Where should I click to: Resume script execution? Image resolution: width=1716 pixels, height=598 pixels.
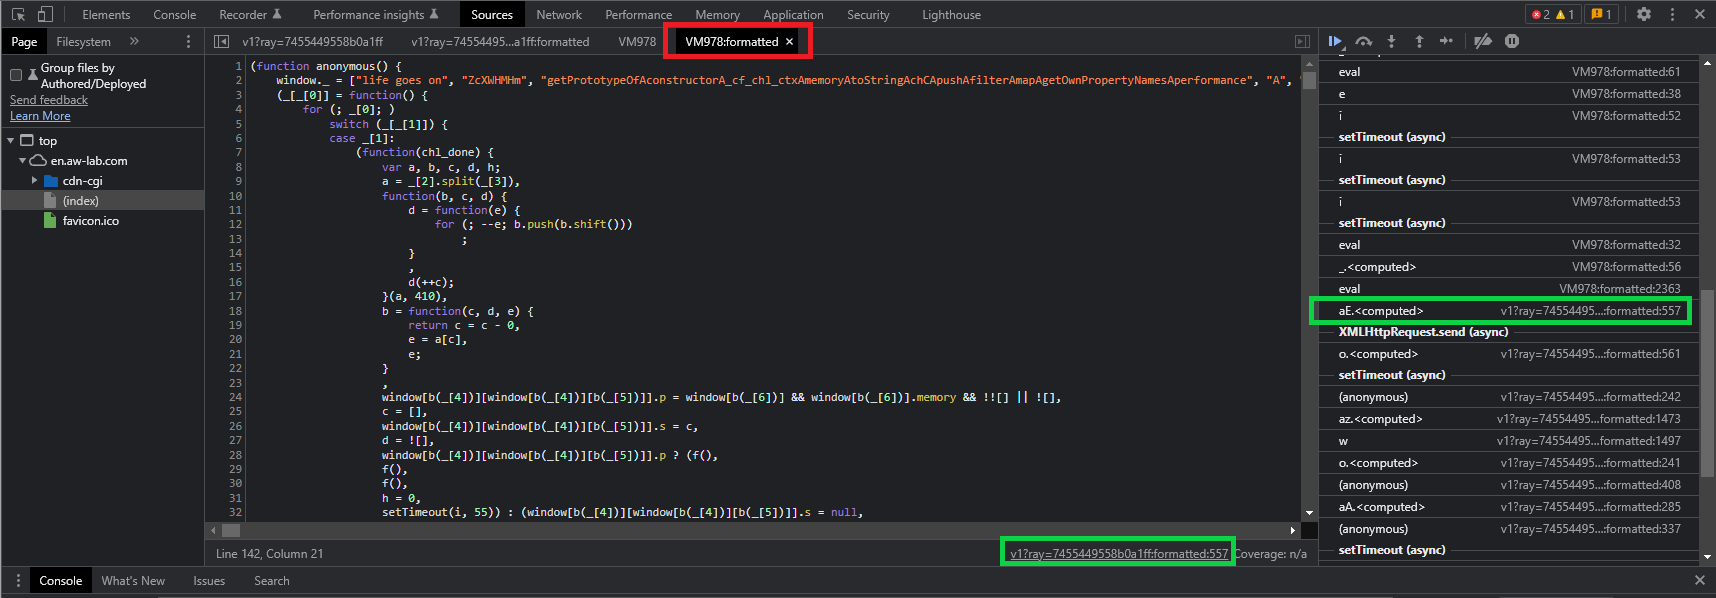point(1335,41)
